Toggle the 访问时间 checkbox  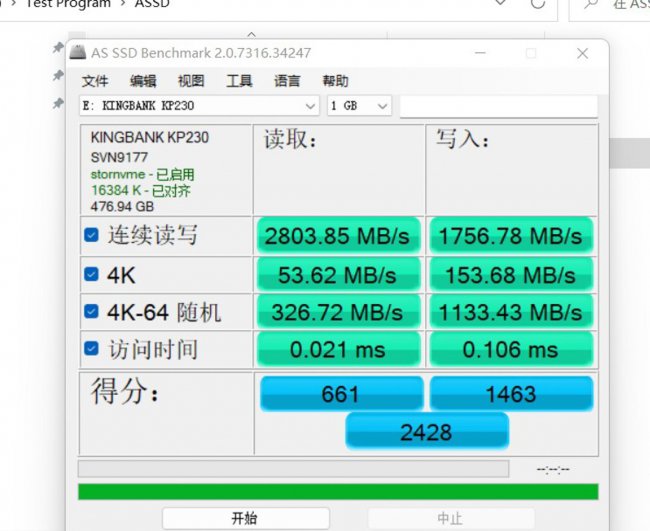(91, 349)
